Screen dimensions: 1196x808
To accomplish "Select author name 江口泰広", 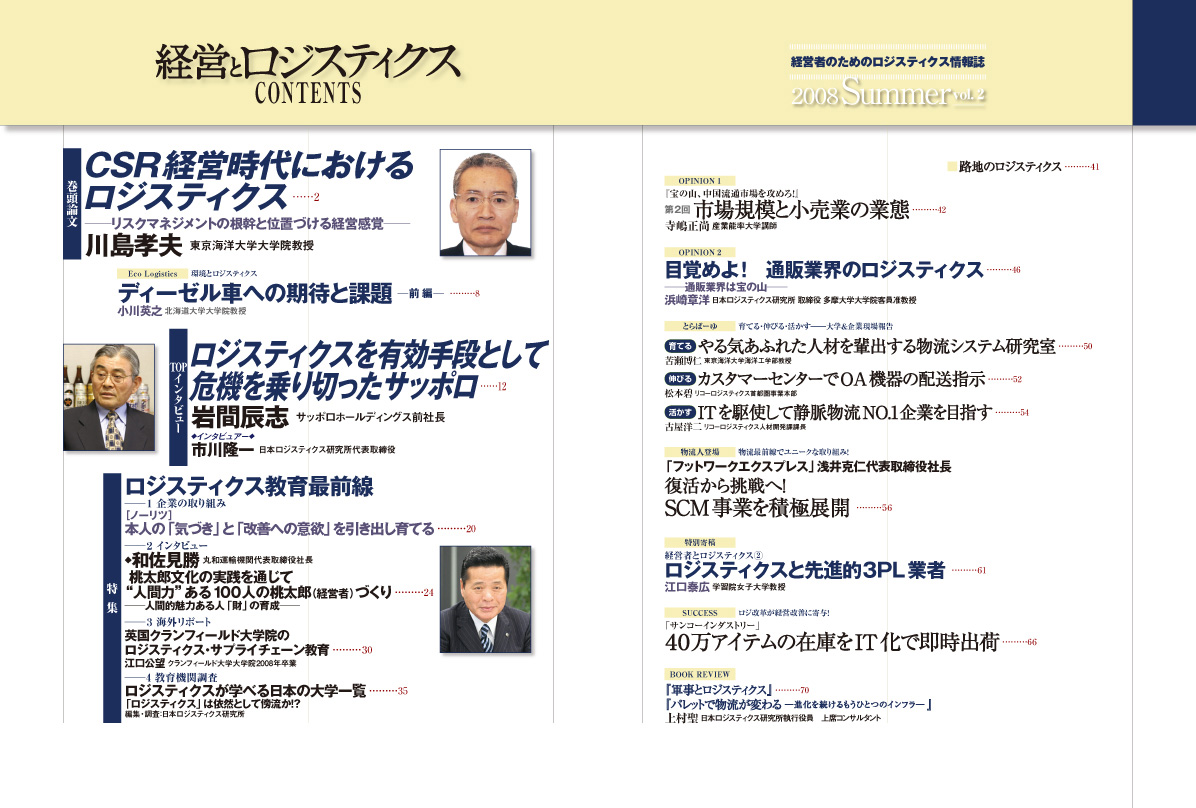I will point(686,587).
